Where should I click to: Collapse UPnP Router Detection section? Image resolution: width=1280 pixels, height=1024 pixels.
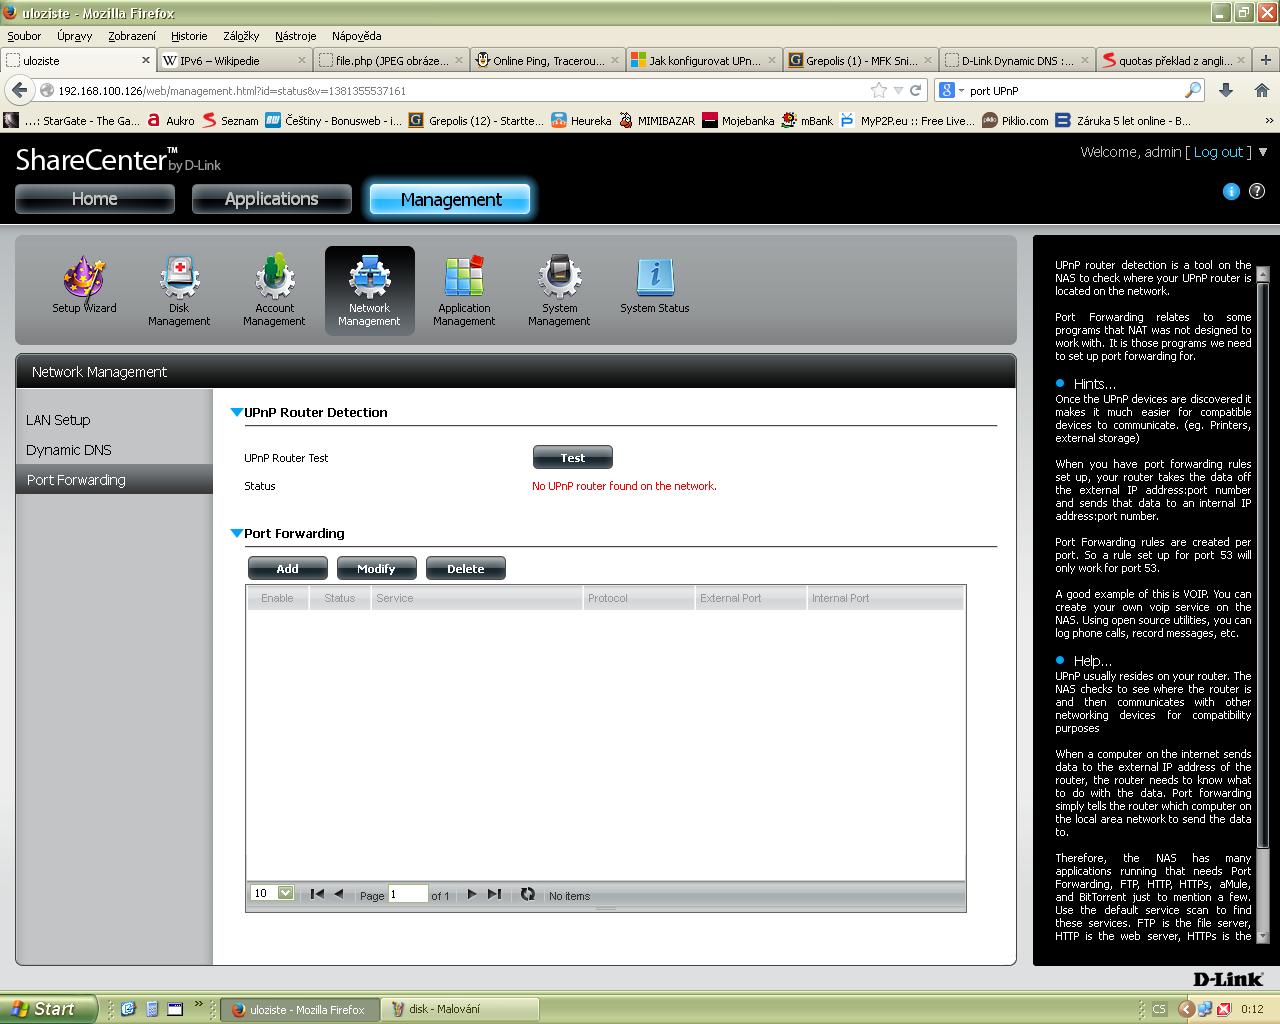(x=237, y=412)
